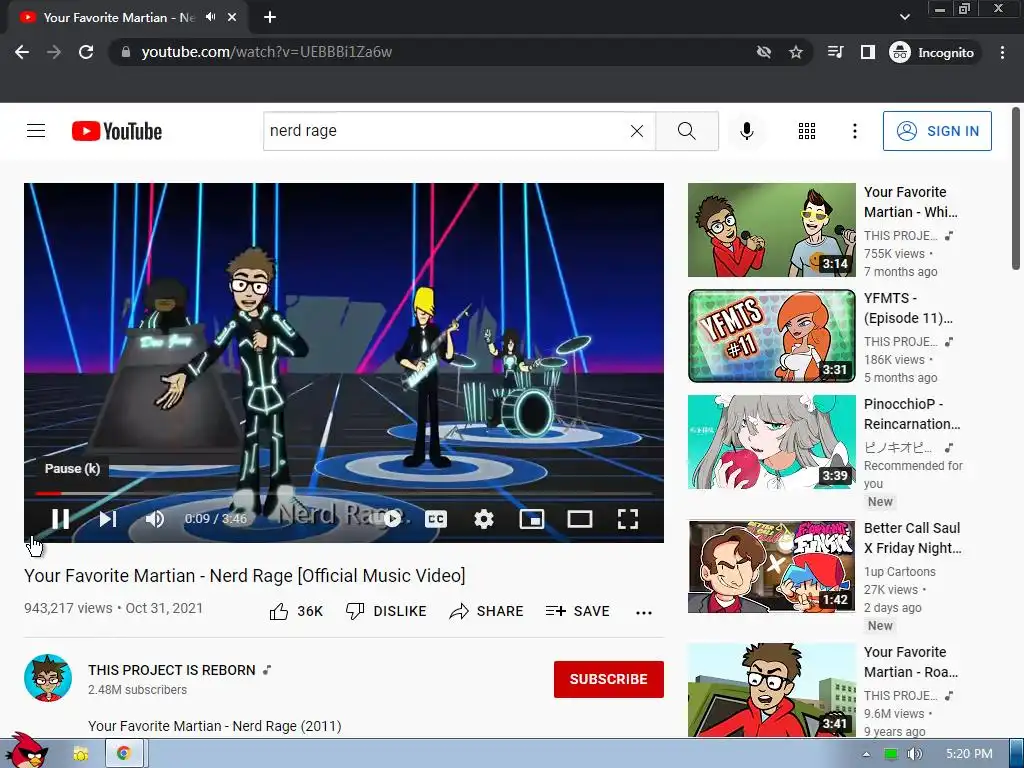This screenshot has width=1024, height=768.
Task: Click the third-party cookies blocked eye icon
Action: 763,52
